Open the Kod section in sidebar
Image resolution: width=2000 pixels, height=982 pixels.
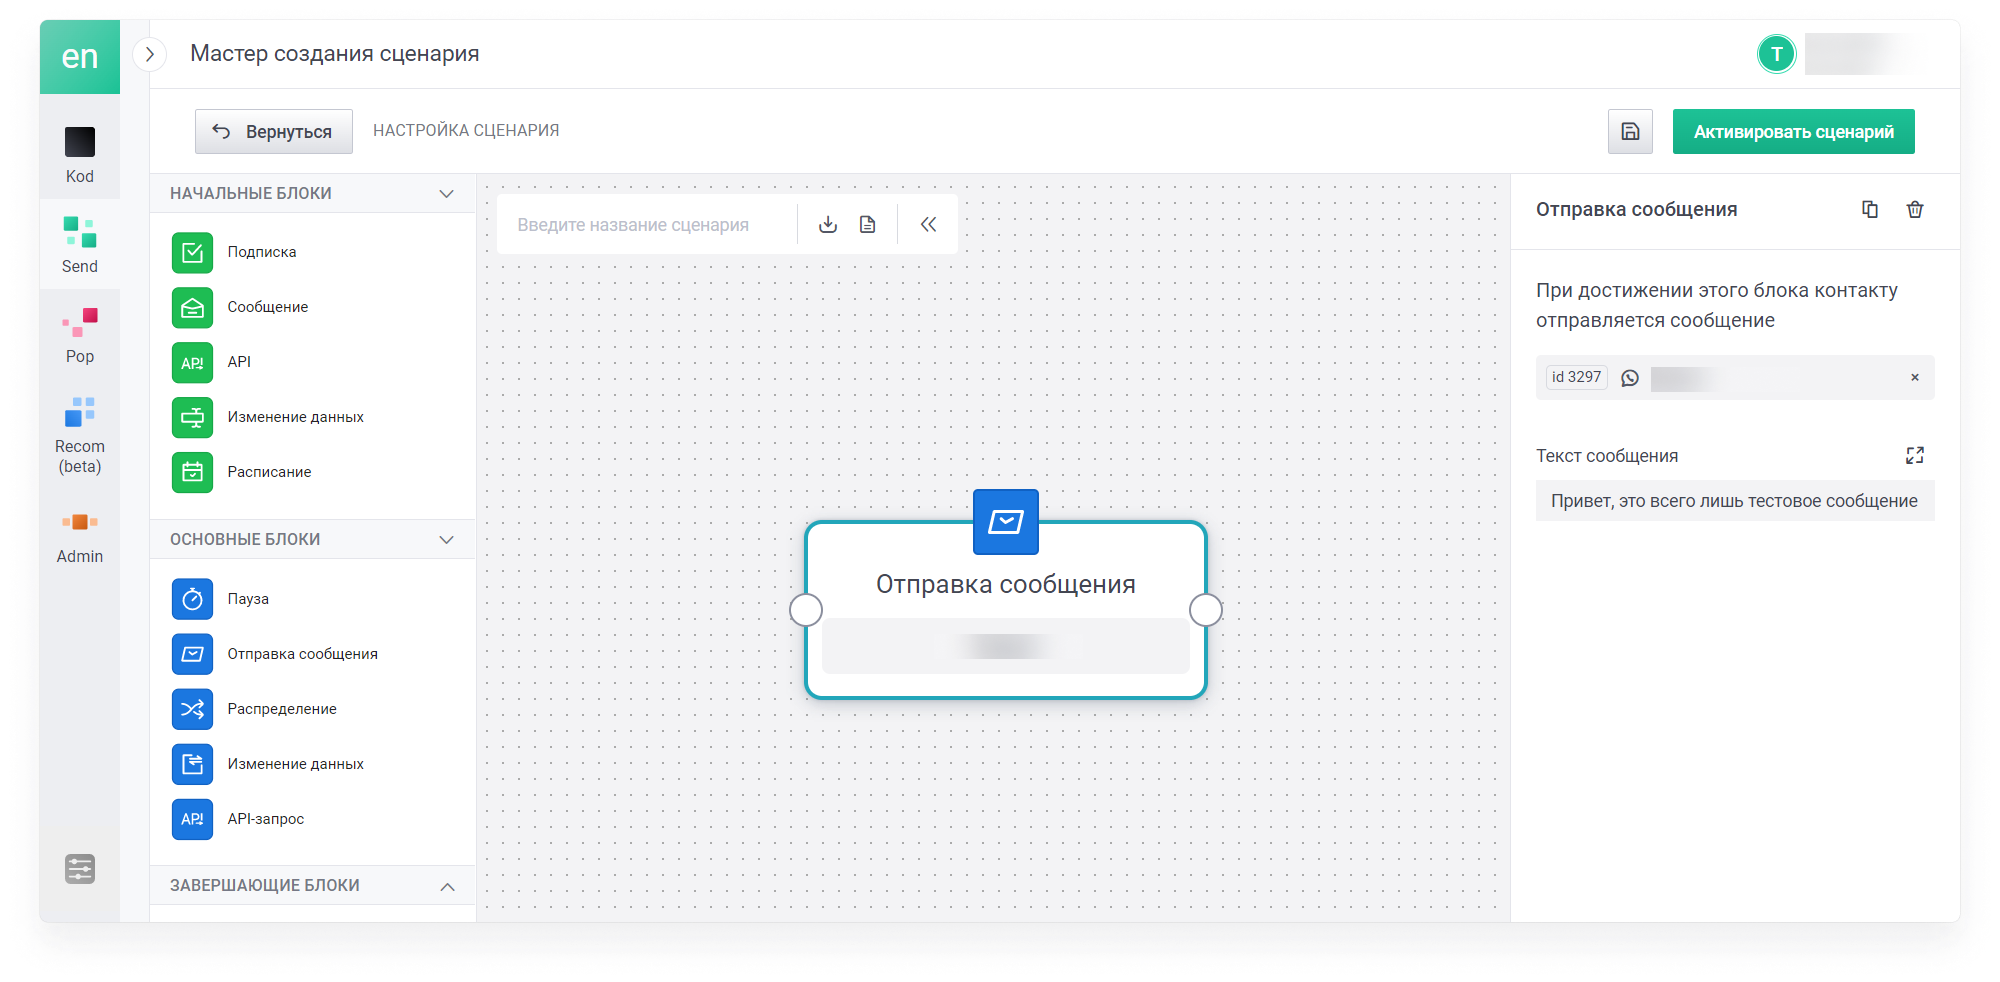[x=80, y=155]
